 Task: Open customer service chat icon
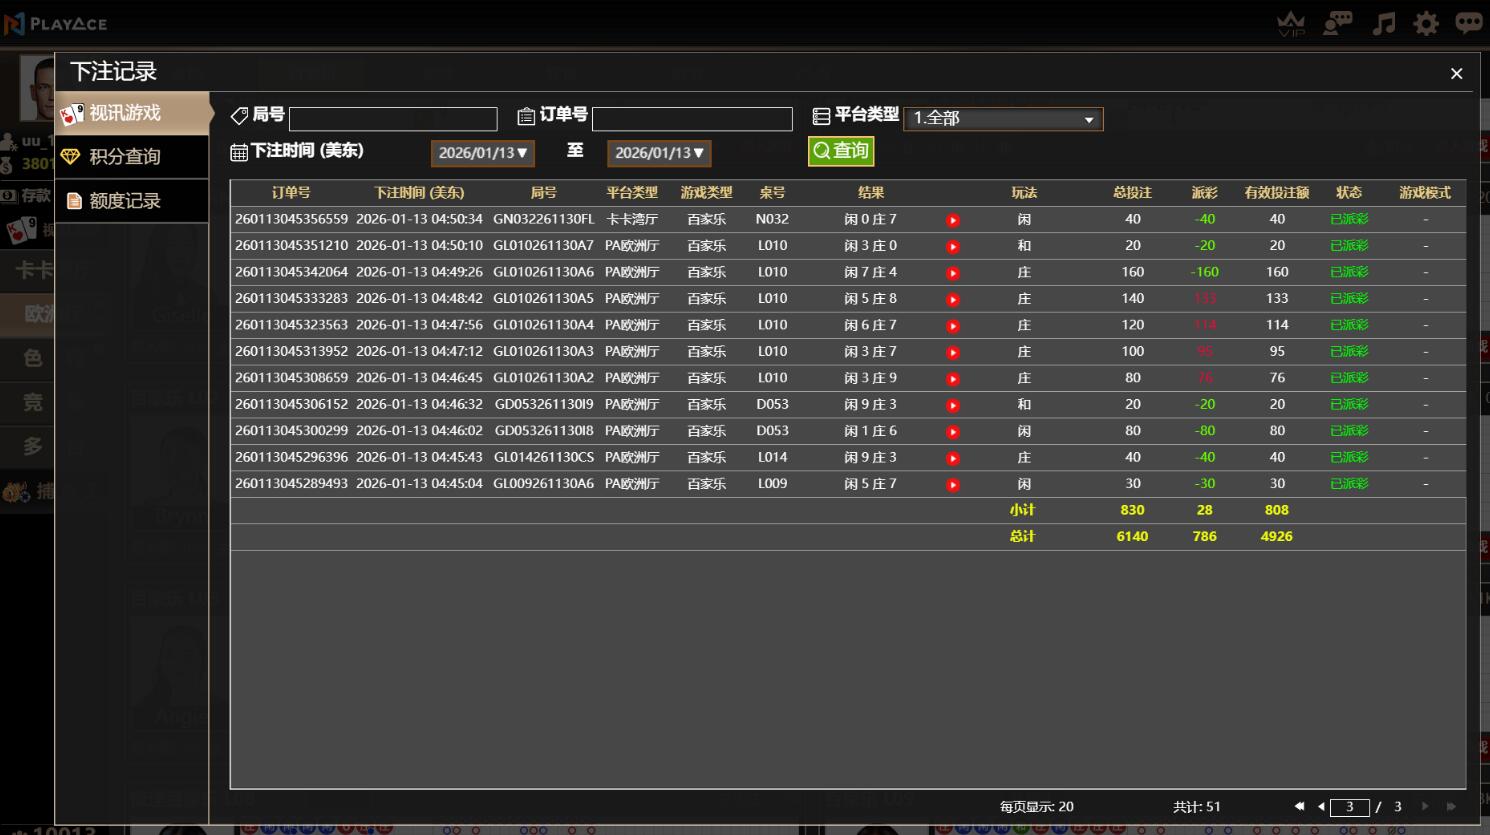1337,23
